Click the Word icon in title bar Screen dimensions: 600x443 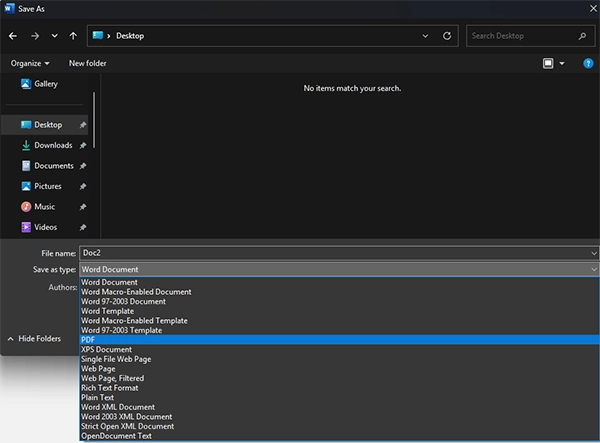[x=9, y=8]
